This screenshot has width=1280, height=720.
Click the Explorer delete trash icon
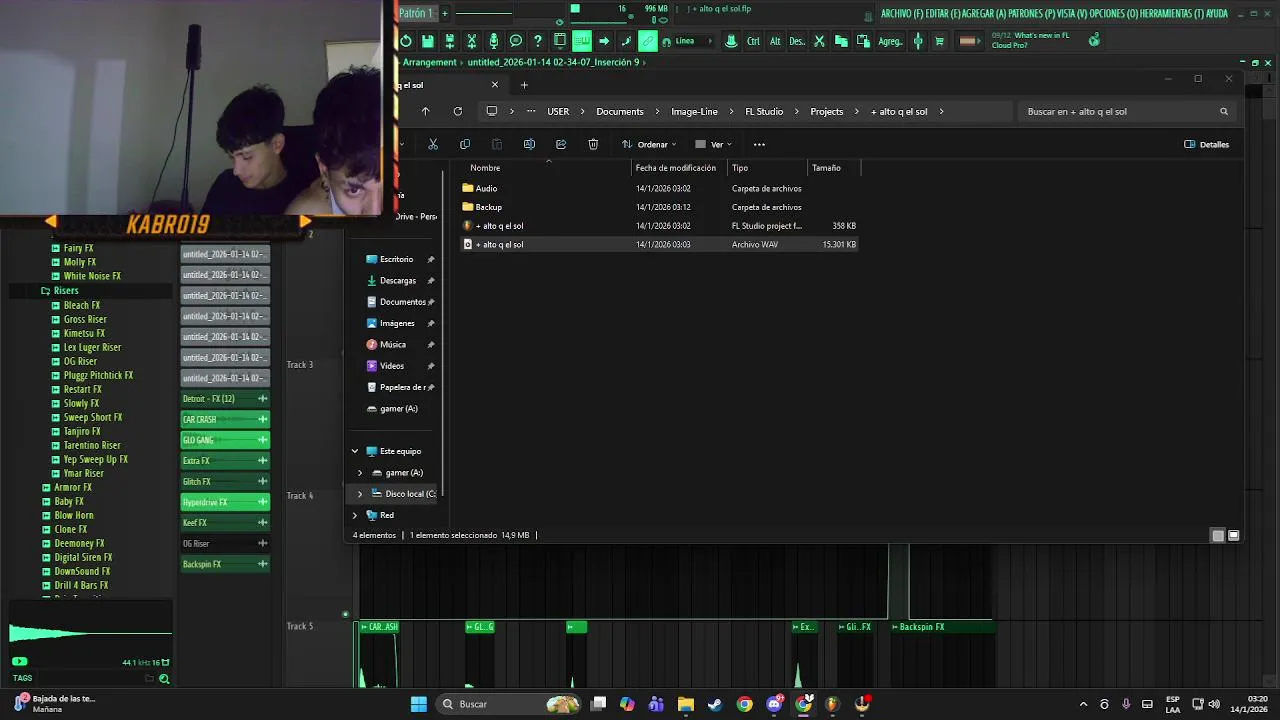593,144
